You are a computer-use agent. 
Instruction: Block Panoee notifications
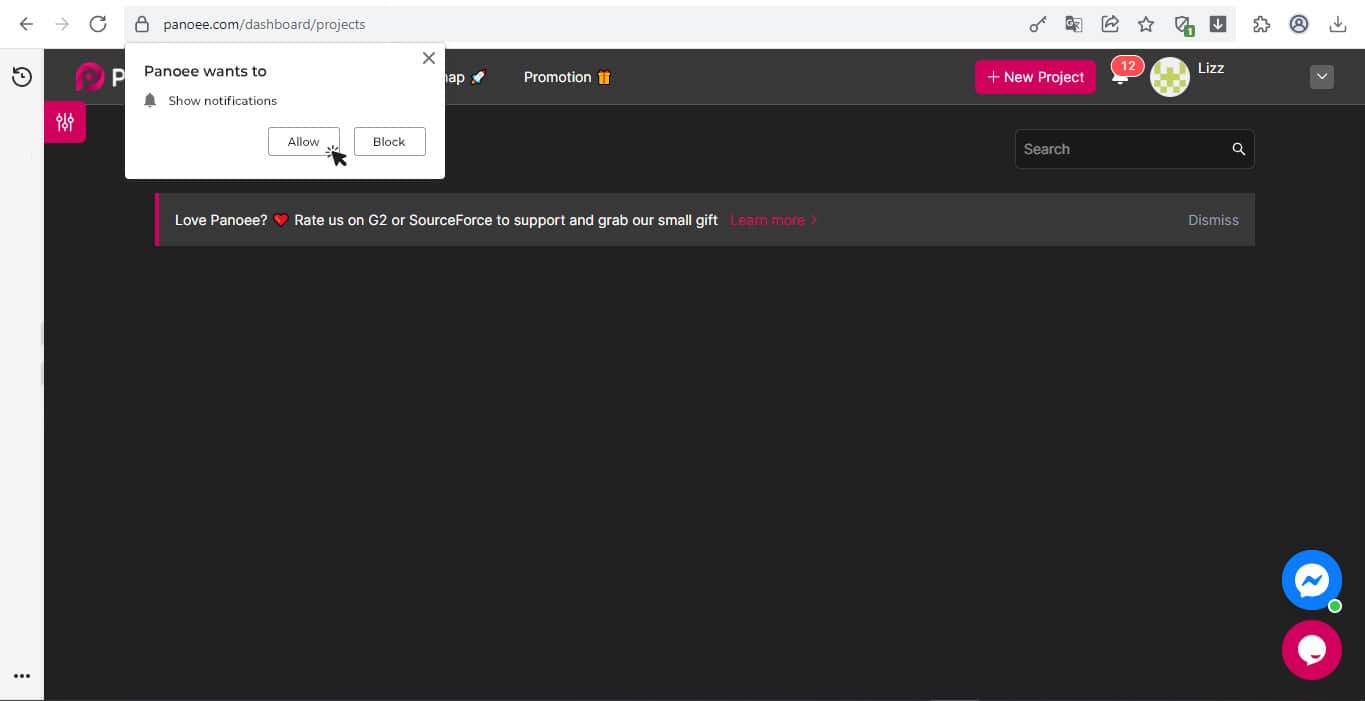389,142
